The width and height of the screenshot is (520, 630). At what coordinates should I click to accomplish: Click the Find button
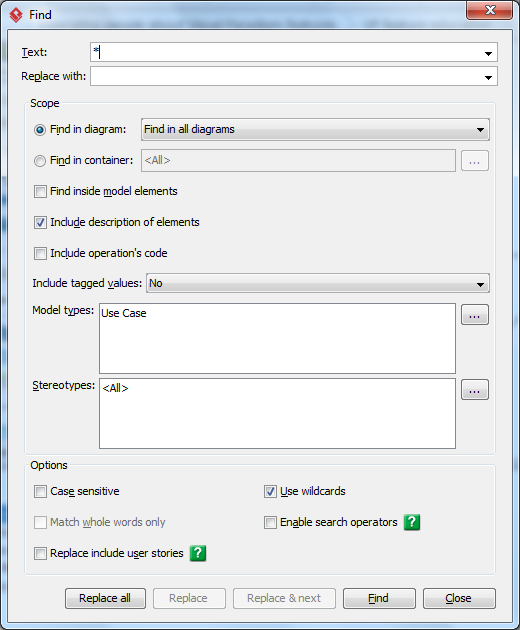point(379,598)
